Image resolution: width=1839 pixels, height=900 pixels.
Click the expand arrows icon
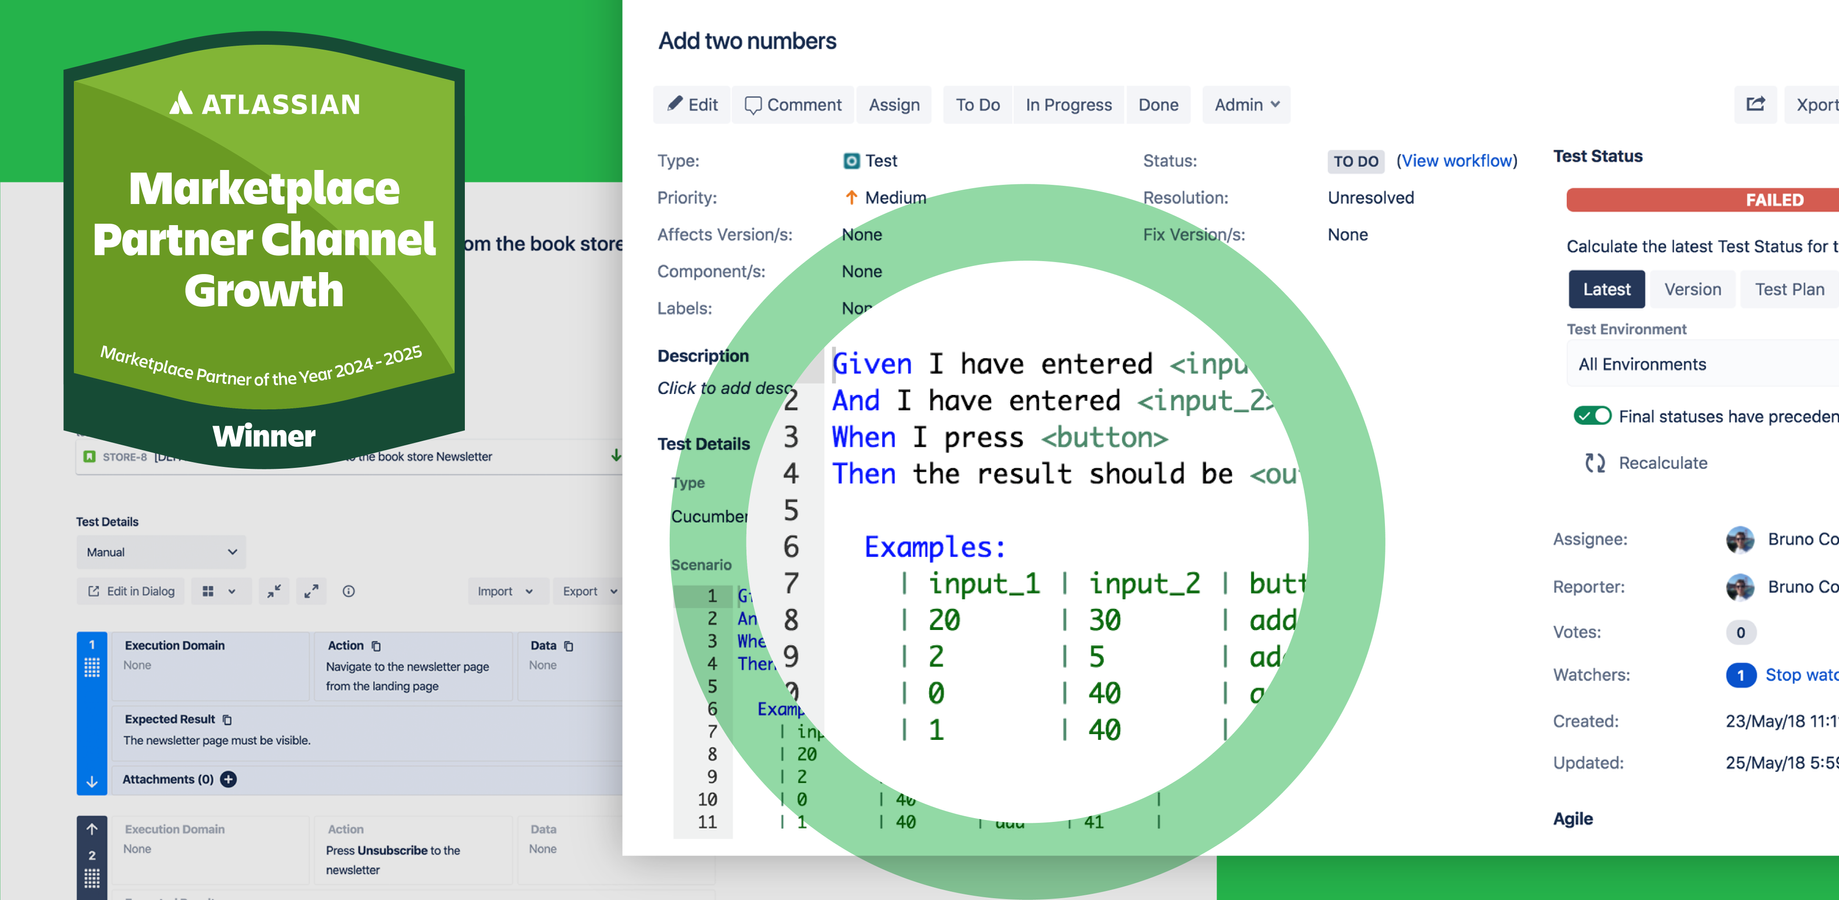point(312,591)
